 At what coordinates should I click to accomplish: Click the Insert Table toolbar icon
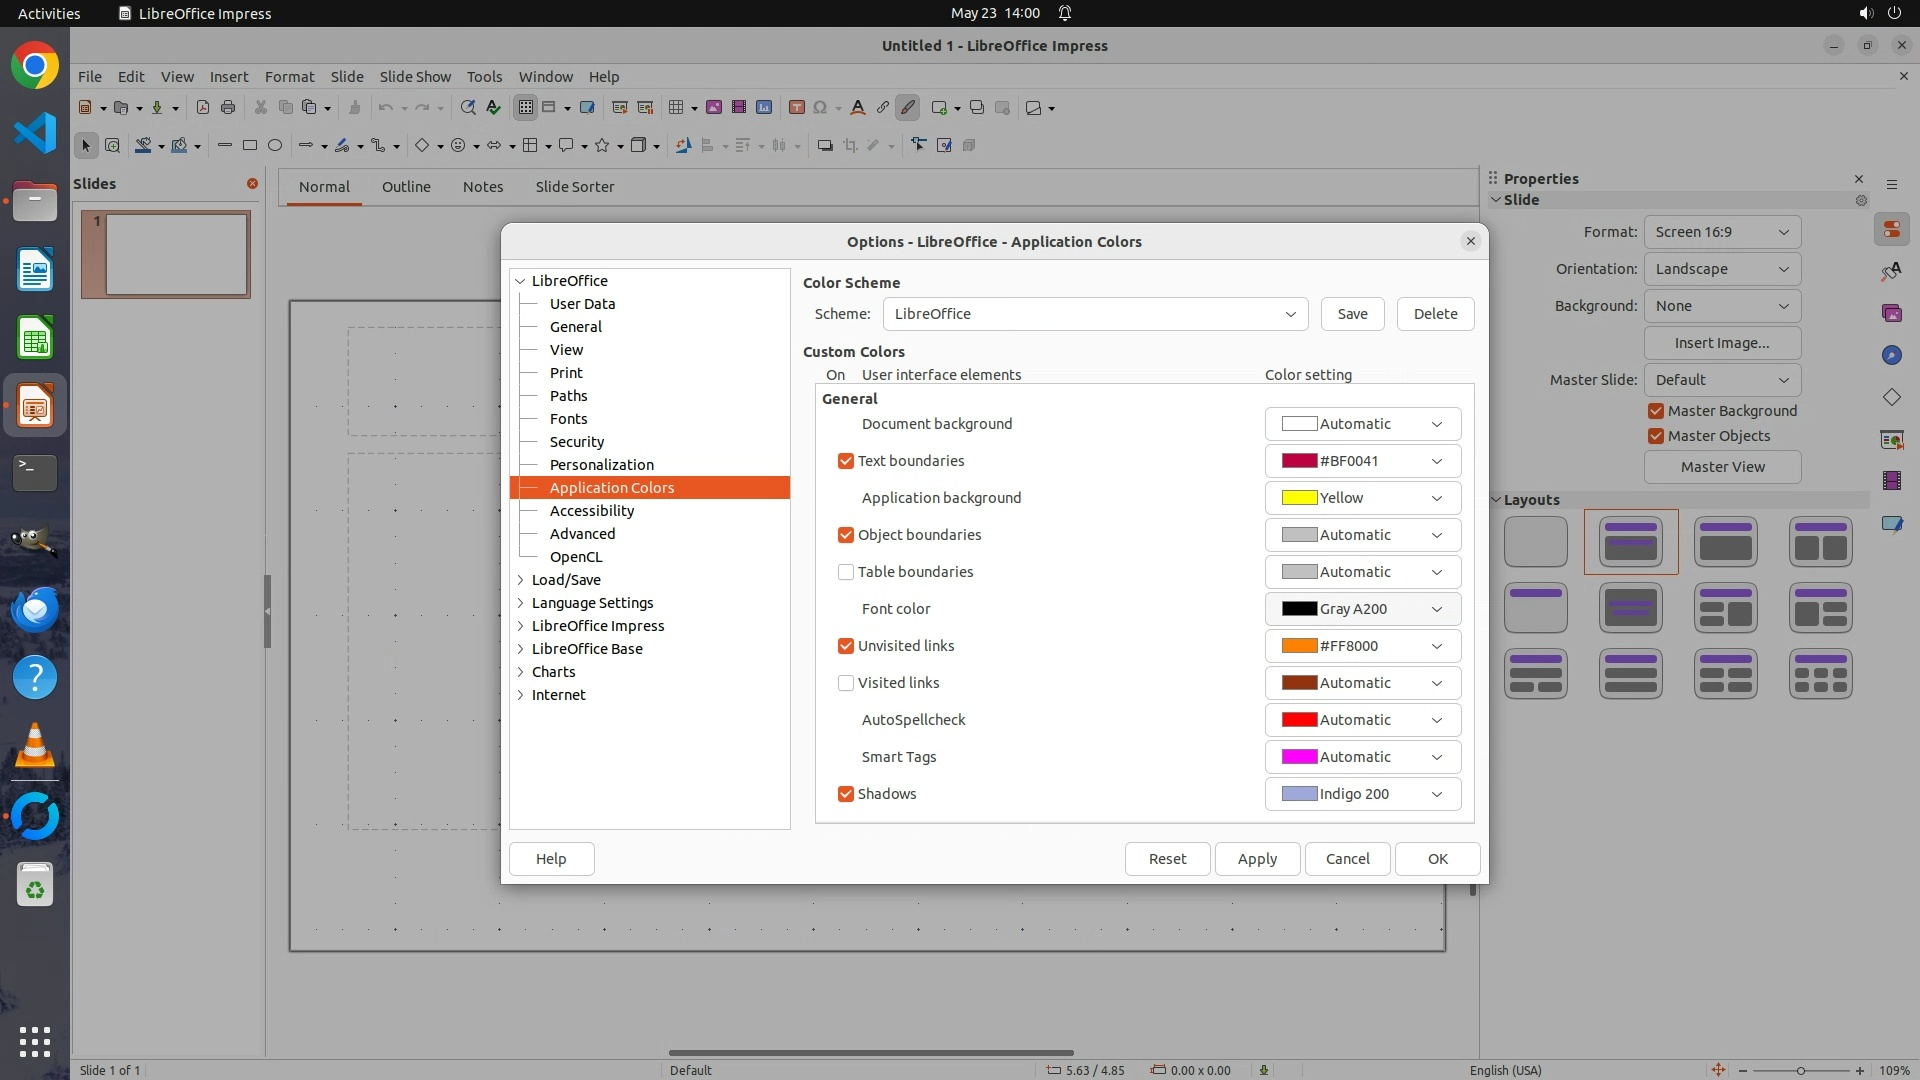click(x=677, y=108)
